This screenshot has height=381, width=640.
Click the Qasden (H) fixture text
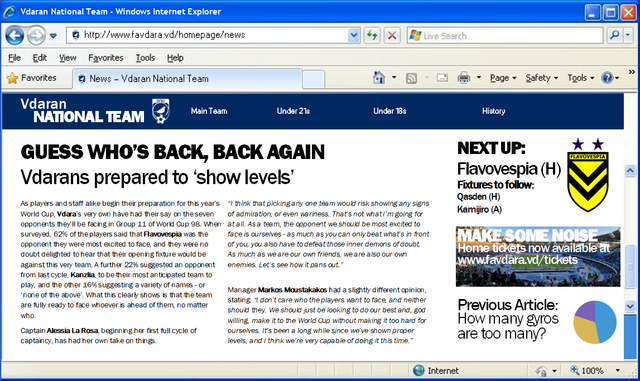(x=478, y=197)
